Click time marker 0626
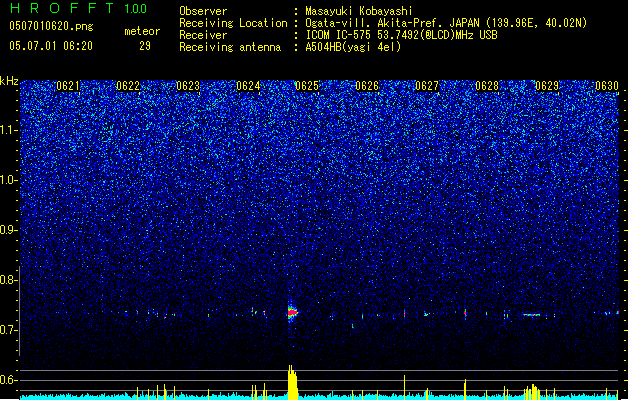The height and width of the screenshot is (400, 629). pyautogui.click(x=367, y=86)
